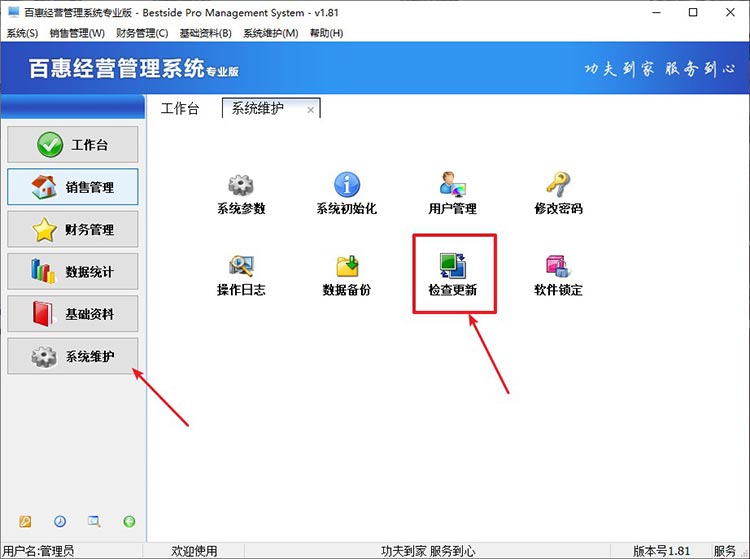Maximize the application window
This screenshot has width=750, height=559.
click(693, 13)
